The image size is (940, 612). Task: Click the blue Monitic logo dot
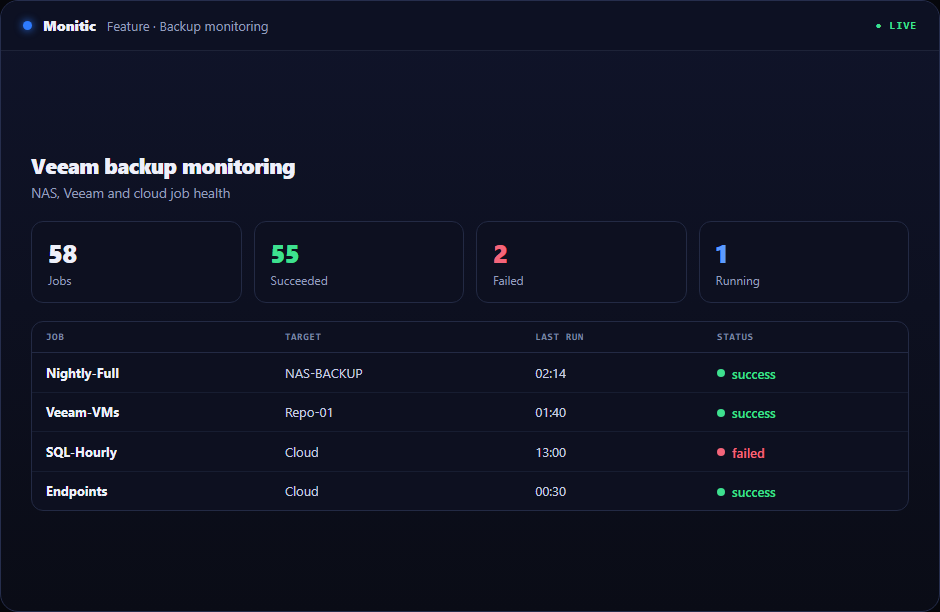[x=27, y=26]
